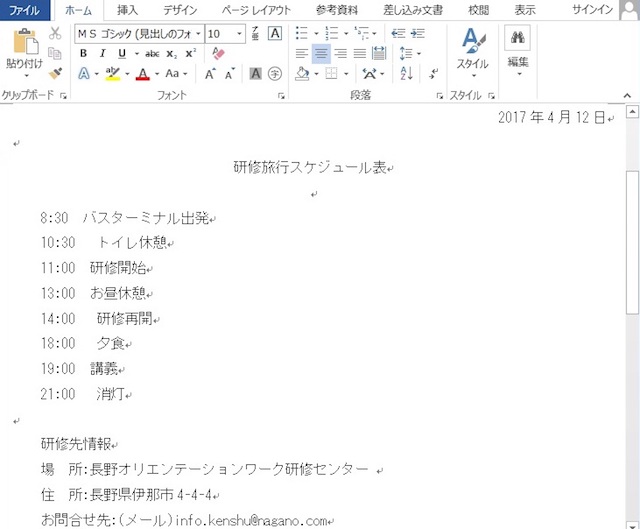Toggle center alignment

[321, 53]
